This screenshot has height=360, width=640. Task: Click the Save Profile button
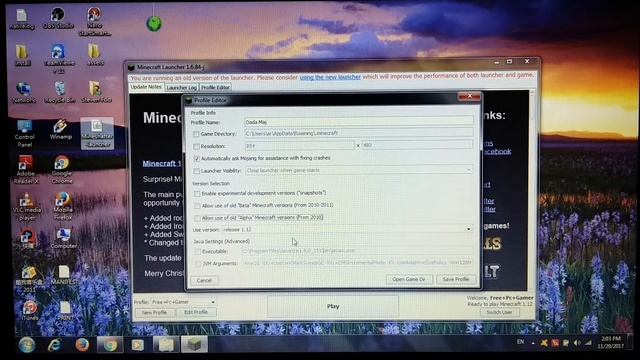point(456,279)
